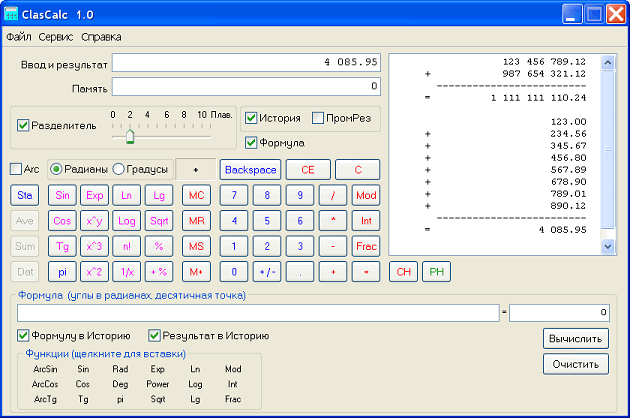Click the Sqrt button
Image resolution: width=630 pixels, height=418 pixels.
point(159,221)
